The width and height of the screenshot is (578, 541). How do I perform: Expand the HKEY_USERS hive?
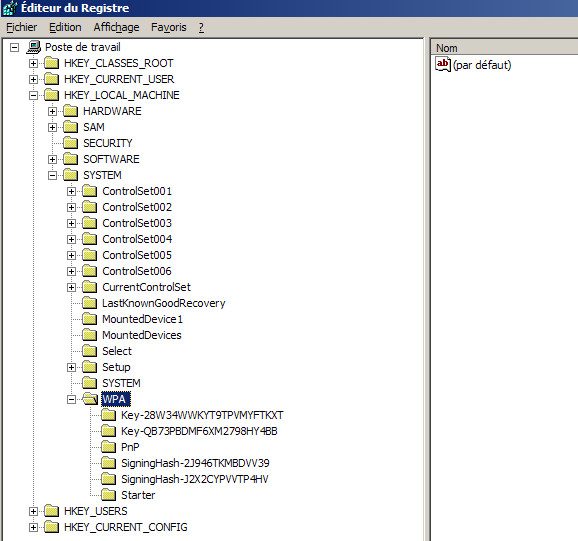point(33,511)
